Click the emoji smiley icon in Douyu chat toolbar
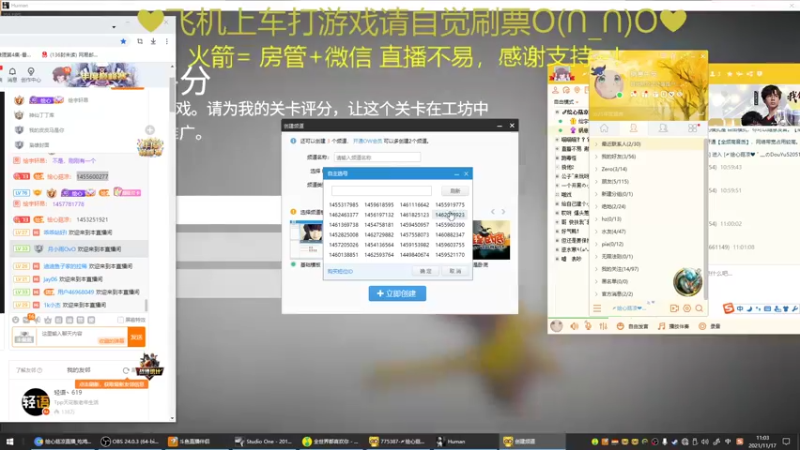Image resolution: width=800 pixels, height=450 pixels. click(15, 320)
